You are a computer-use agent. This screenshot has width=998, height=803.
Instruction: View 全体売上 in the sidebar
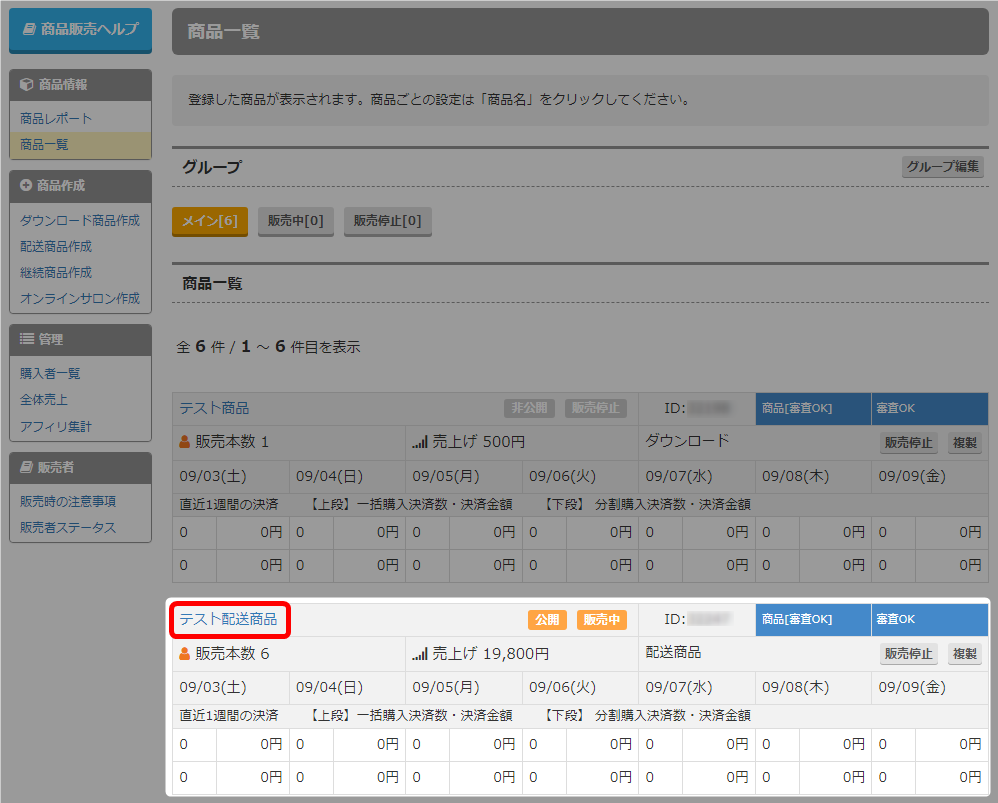(44, 399)
